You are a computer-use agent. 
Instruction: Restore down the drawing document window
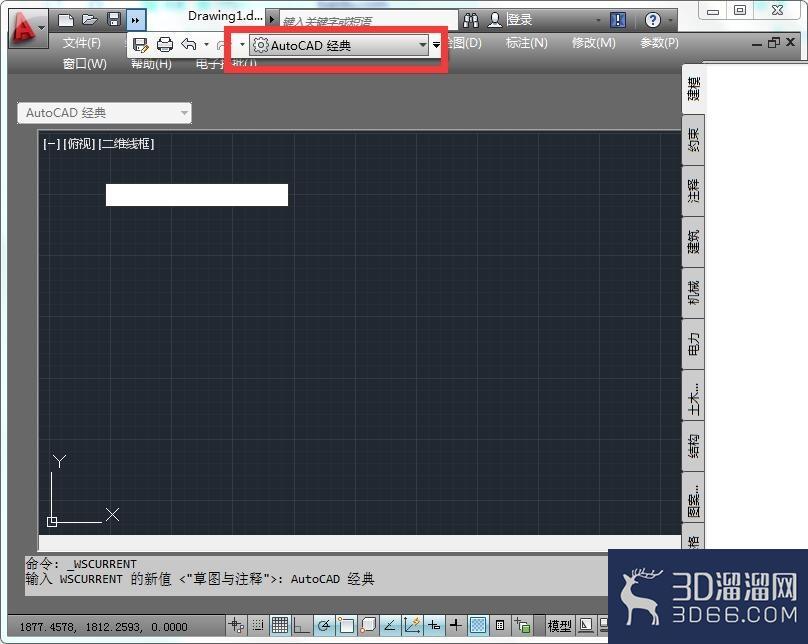773,43
